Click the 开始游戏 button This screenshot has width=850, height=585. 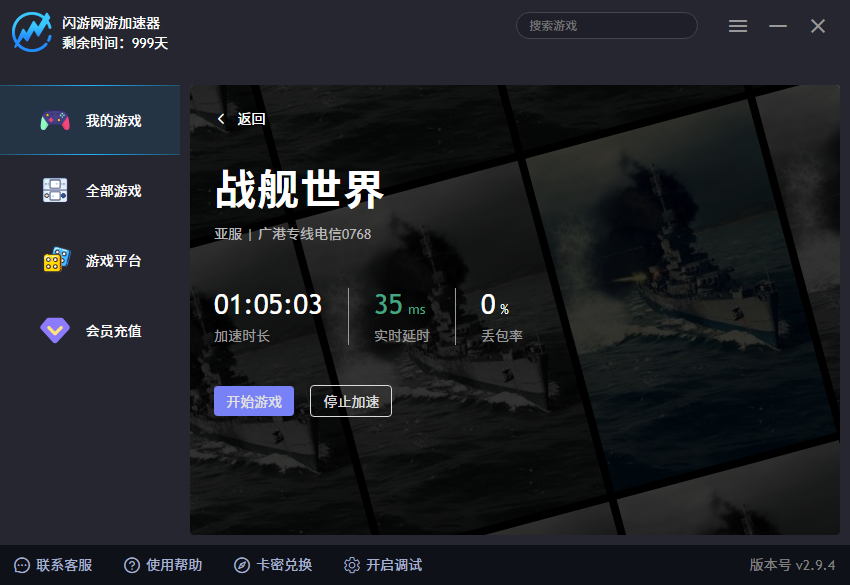[254, 401]
